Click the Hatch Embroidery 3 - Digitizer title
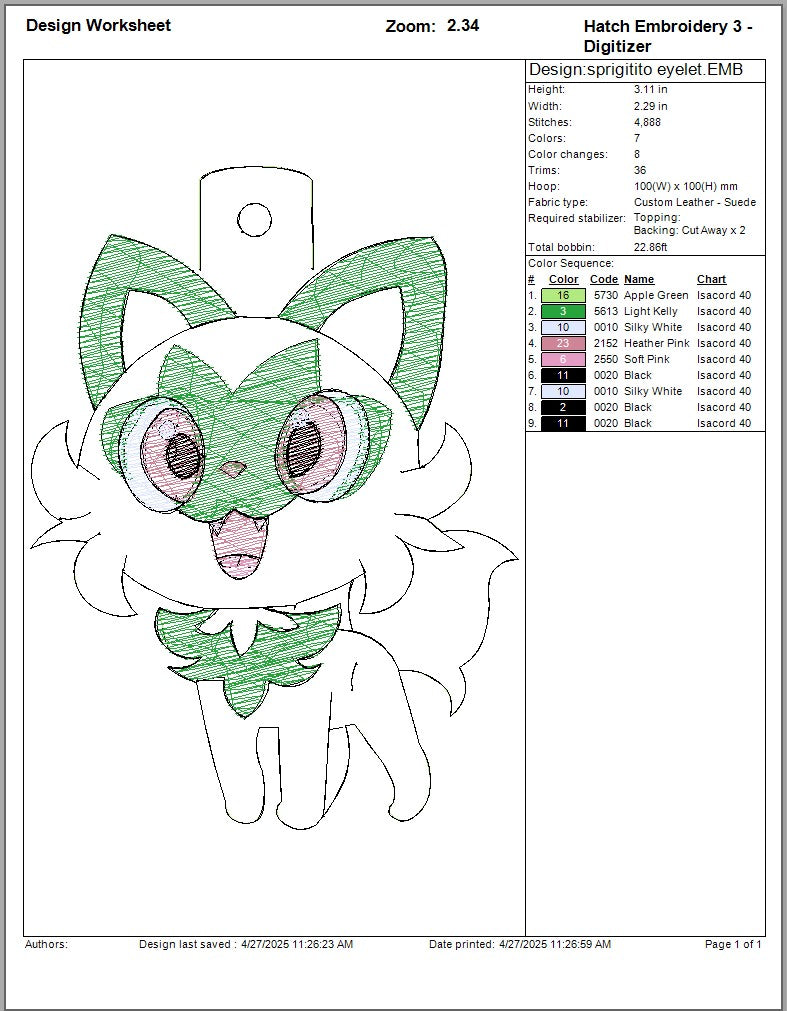787x1011 pixels. click(667, 36)
